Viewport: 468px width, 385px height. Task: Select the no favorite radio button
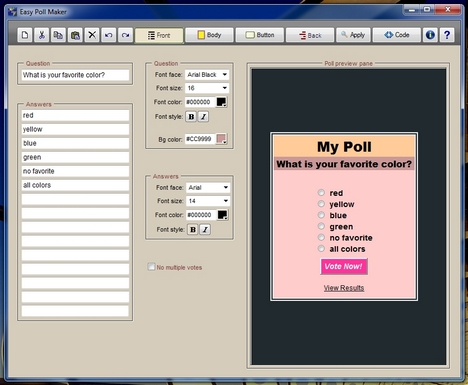pos(321,237)
